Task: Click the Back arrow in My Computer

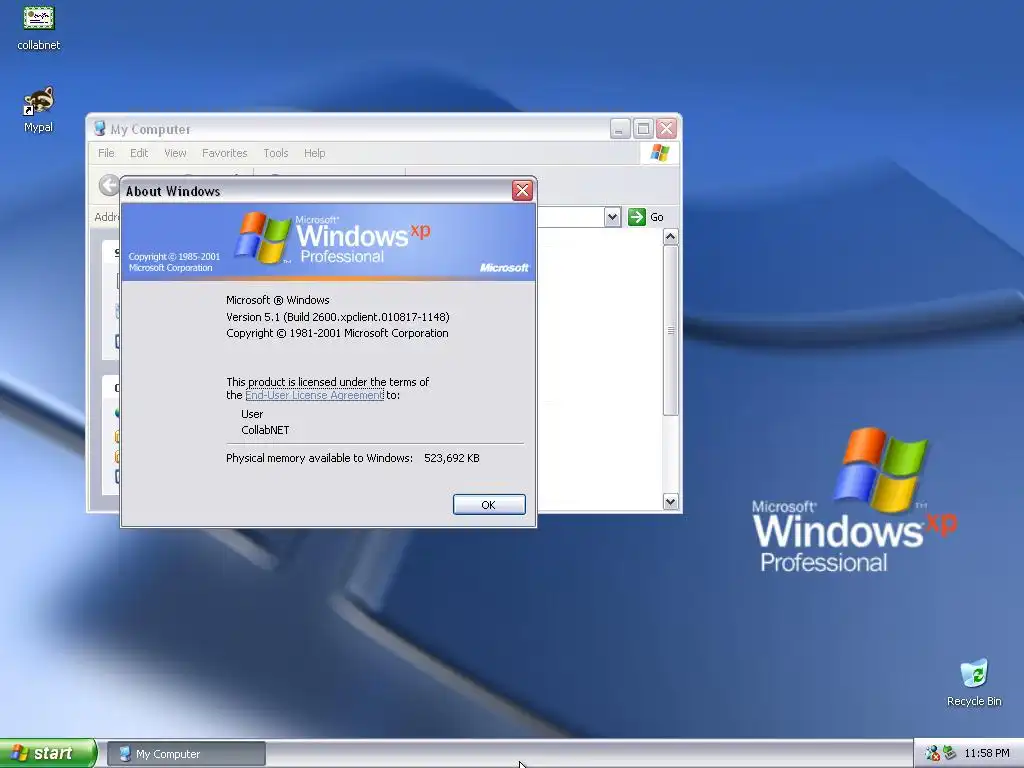Action: (109, 185)
